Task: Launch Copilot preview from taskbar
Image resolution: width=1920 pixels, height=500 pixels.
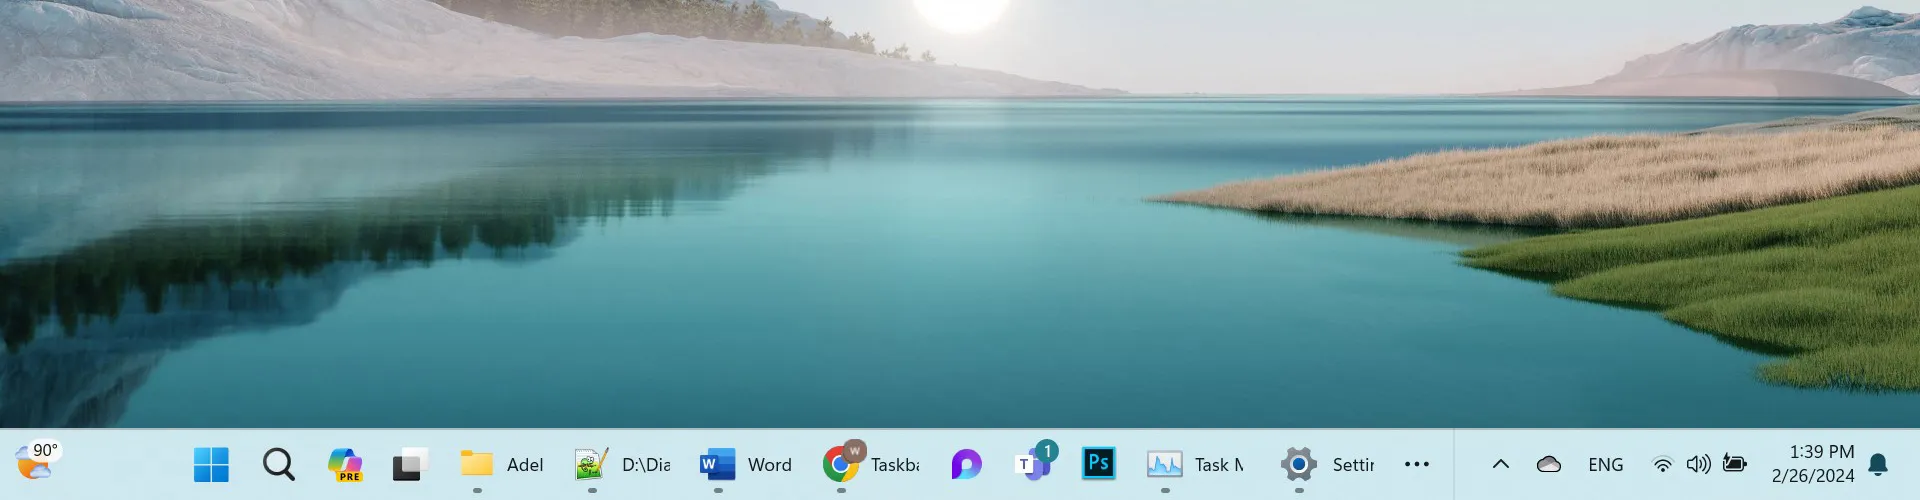Action: tap(345, 464)
